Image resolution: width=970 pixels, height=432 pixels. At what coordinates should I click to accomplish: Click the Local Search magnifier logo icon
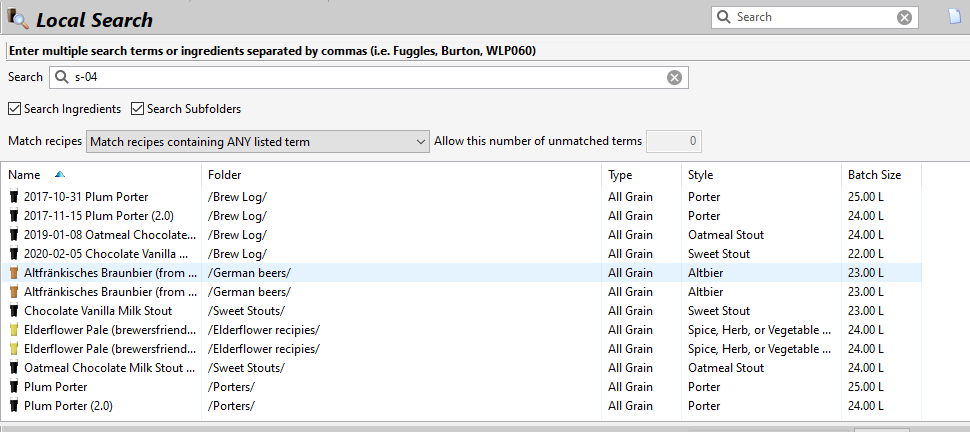pyautogui.click(x=17, y=19)
